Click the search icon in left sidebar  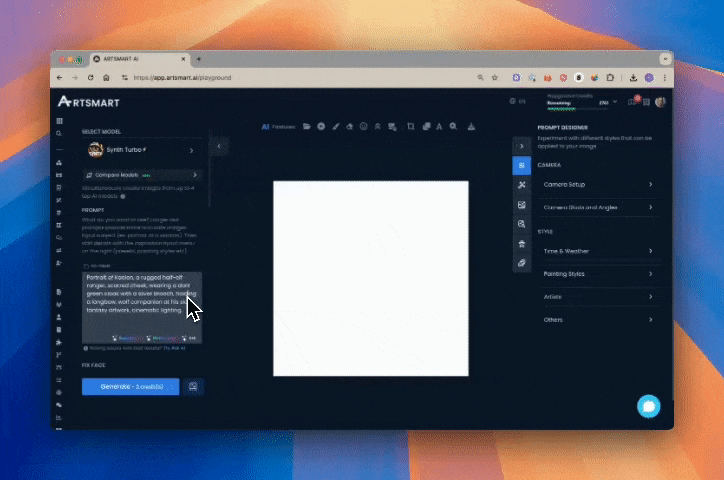[x=59, y=133]
